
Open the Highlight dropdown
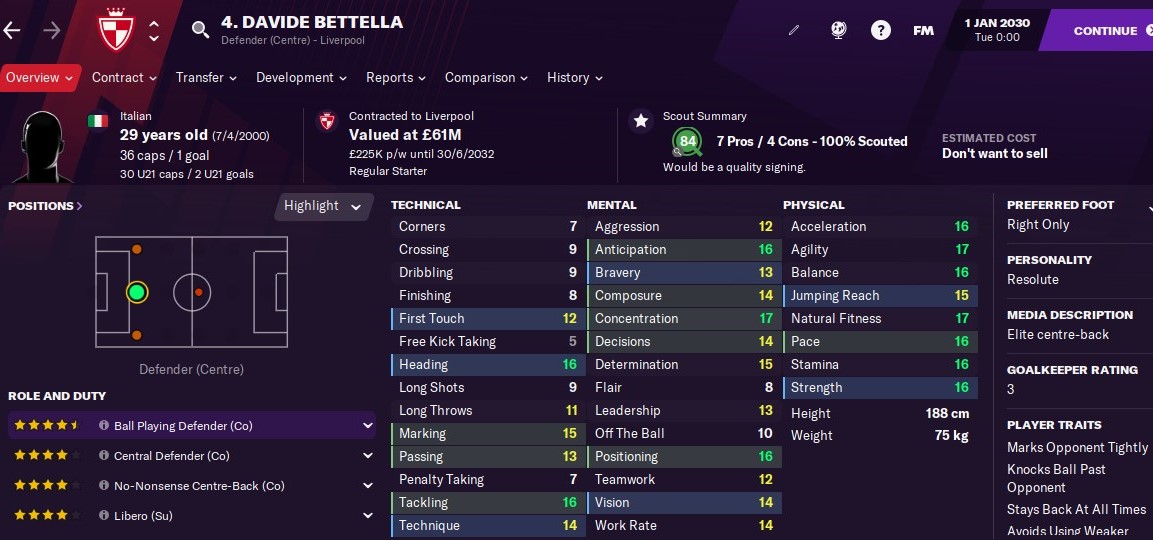point(323,206)
